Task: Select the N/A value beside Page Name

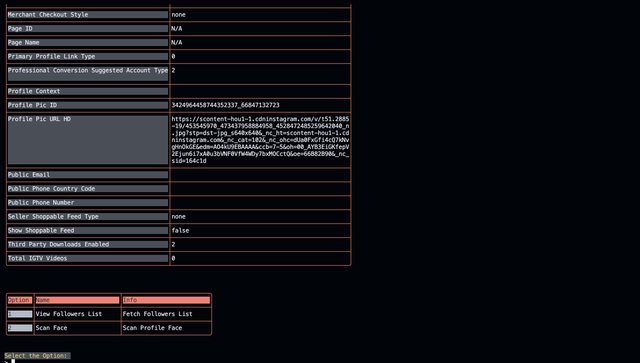Action: click(177, 42)
